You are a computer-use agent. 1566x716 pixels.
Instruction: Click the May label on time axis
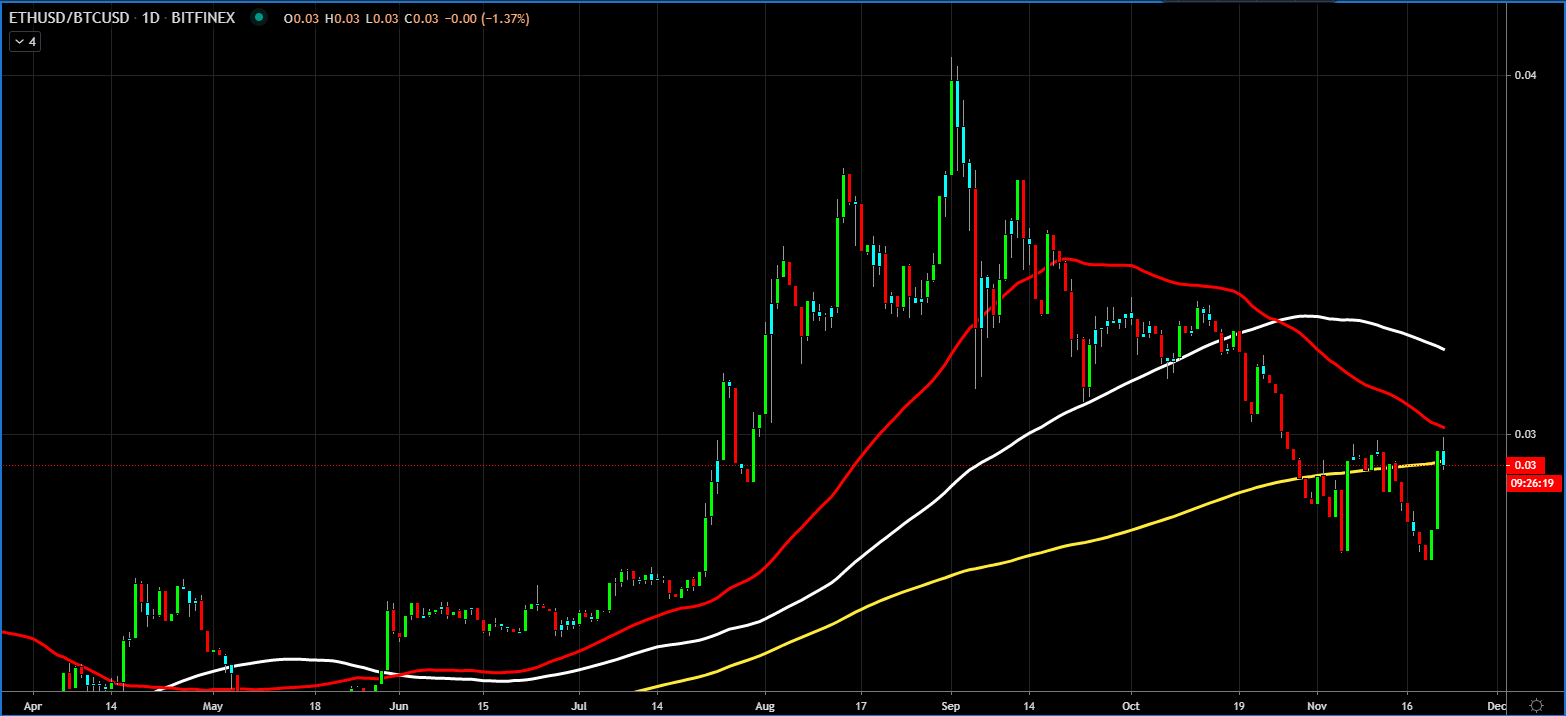[215, 704]
